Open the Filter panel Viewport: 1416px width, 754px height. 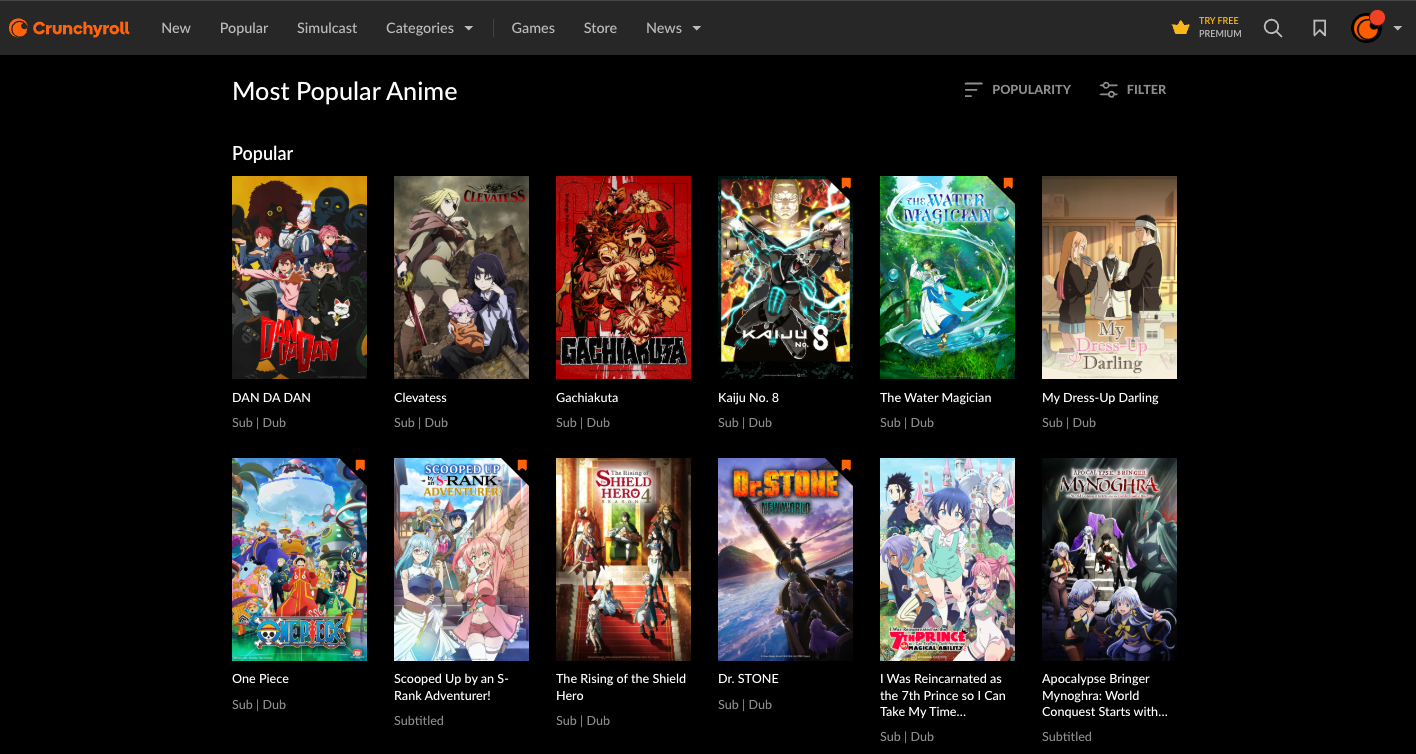pos(1133,89)
